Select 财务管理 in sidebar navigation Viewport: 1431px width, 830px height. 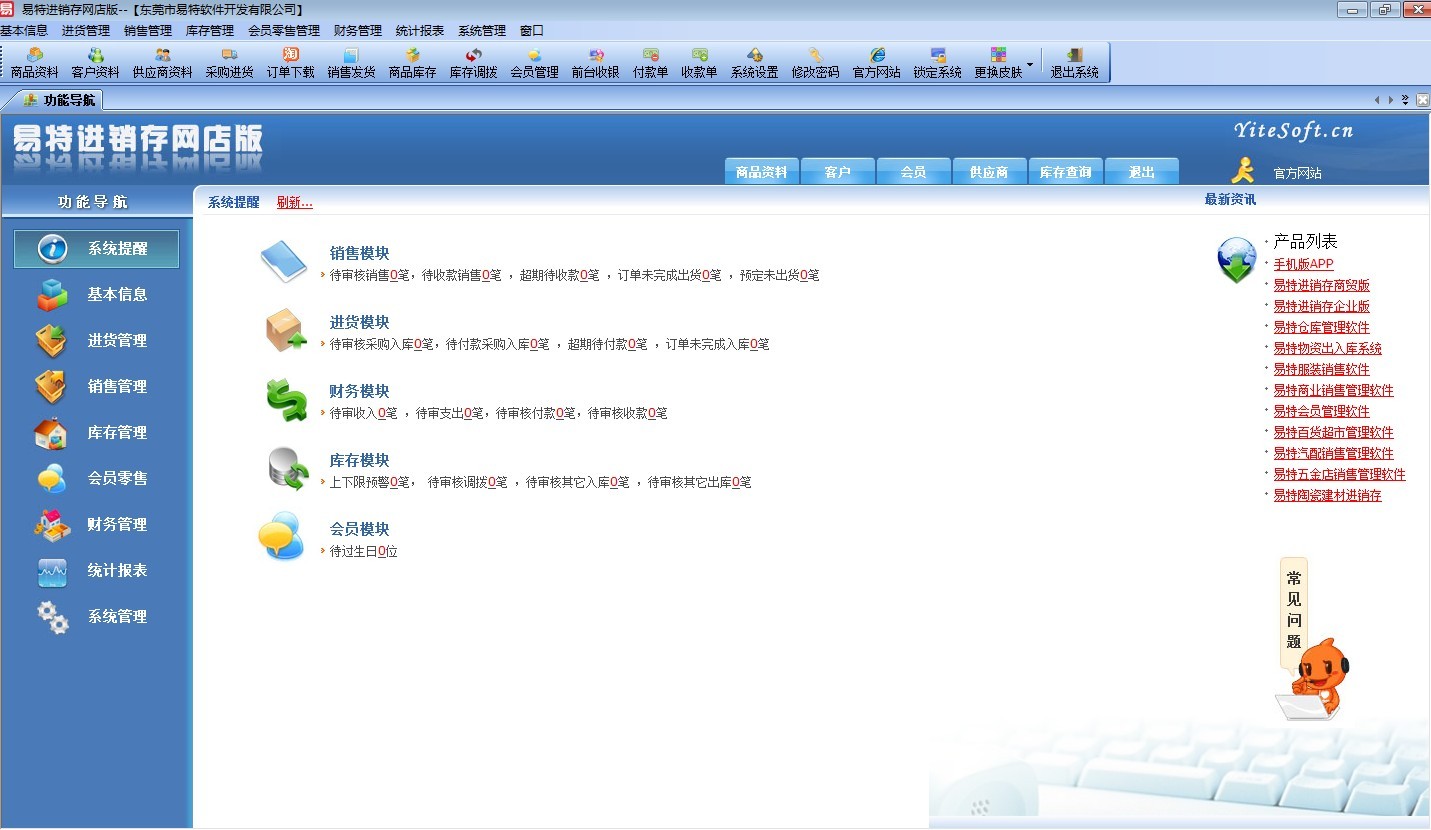coord(96,525)
